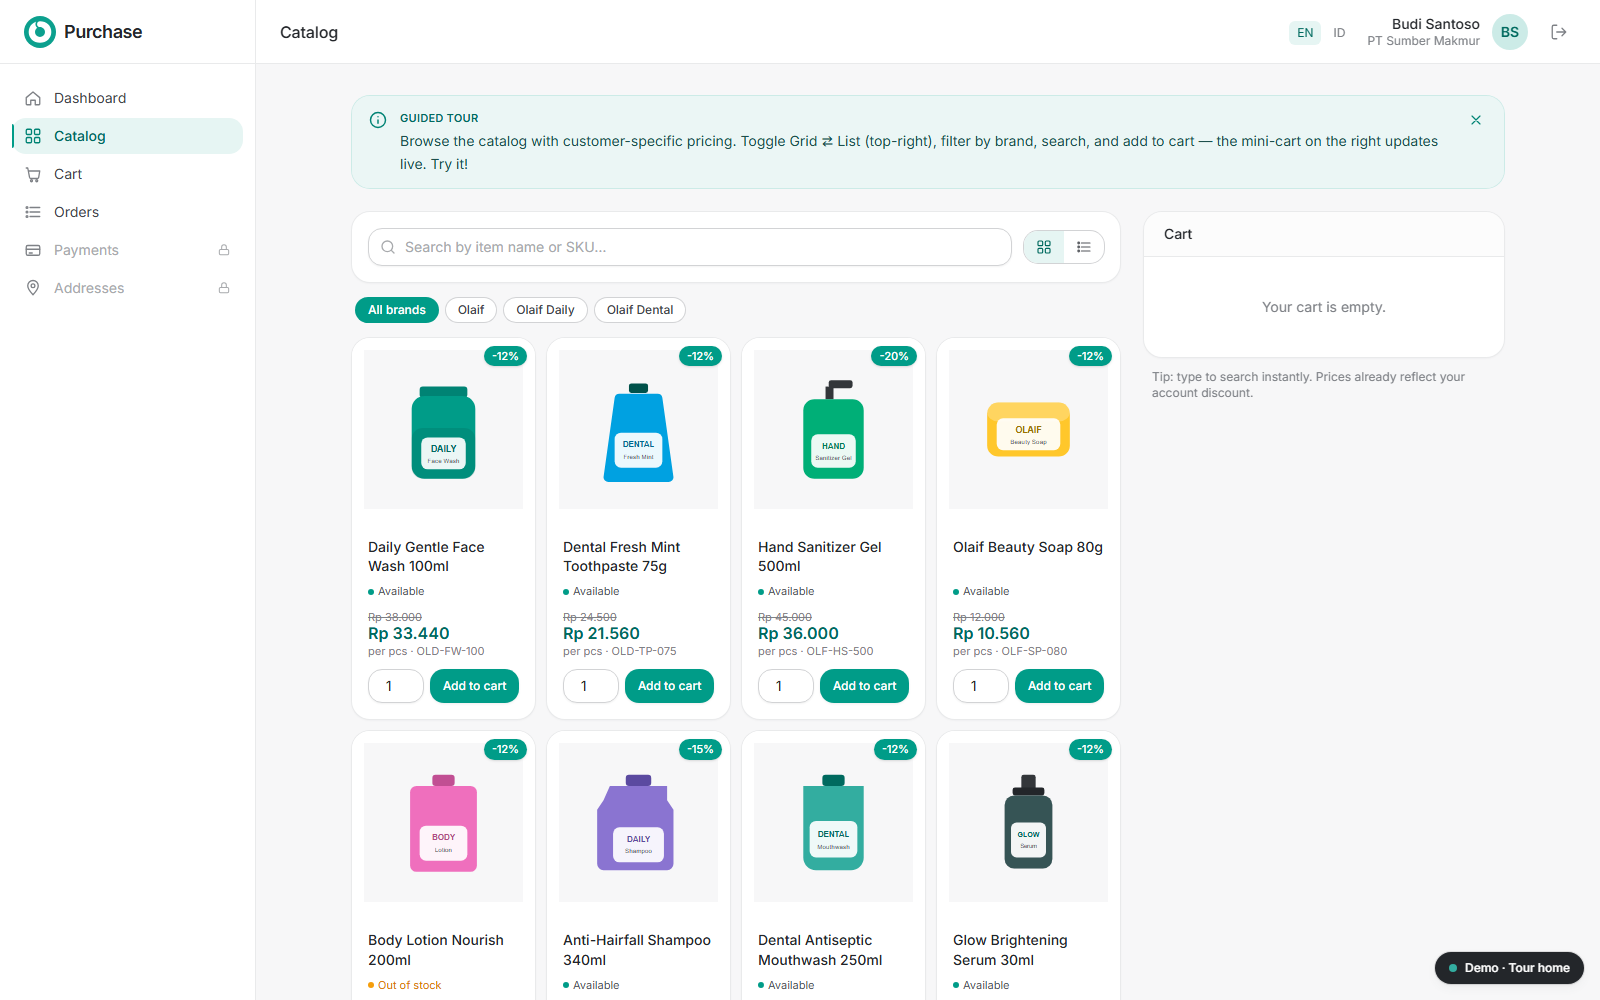The width and height of the screenshot is (1600, 1000).
Task: Add Olaif Beauty Soap 80g to cart
Action: coord(1059,686)
